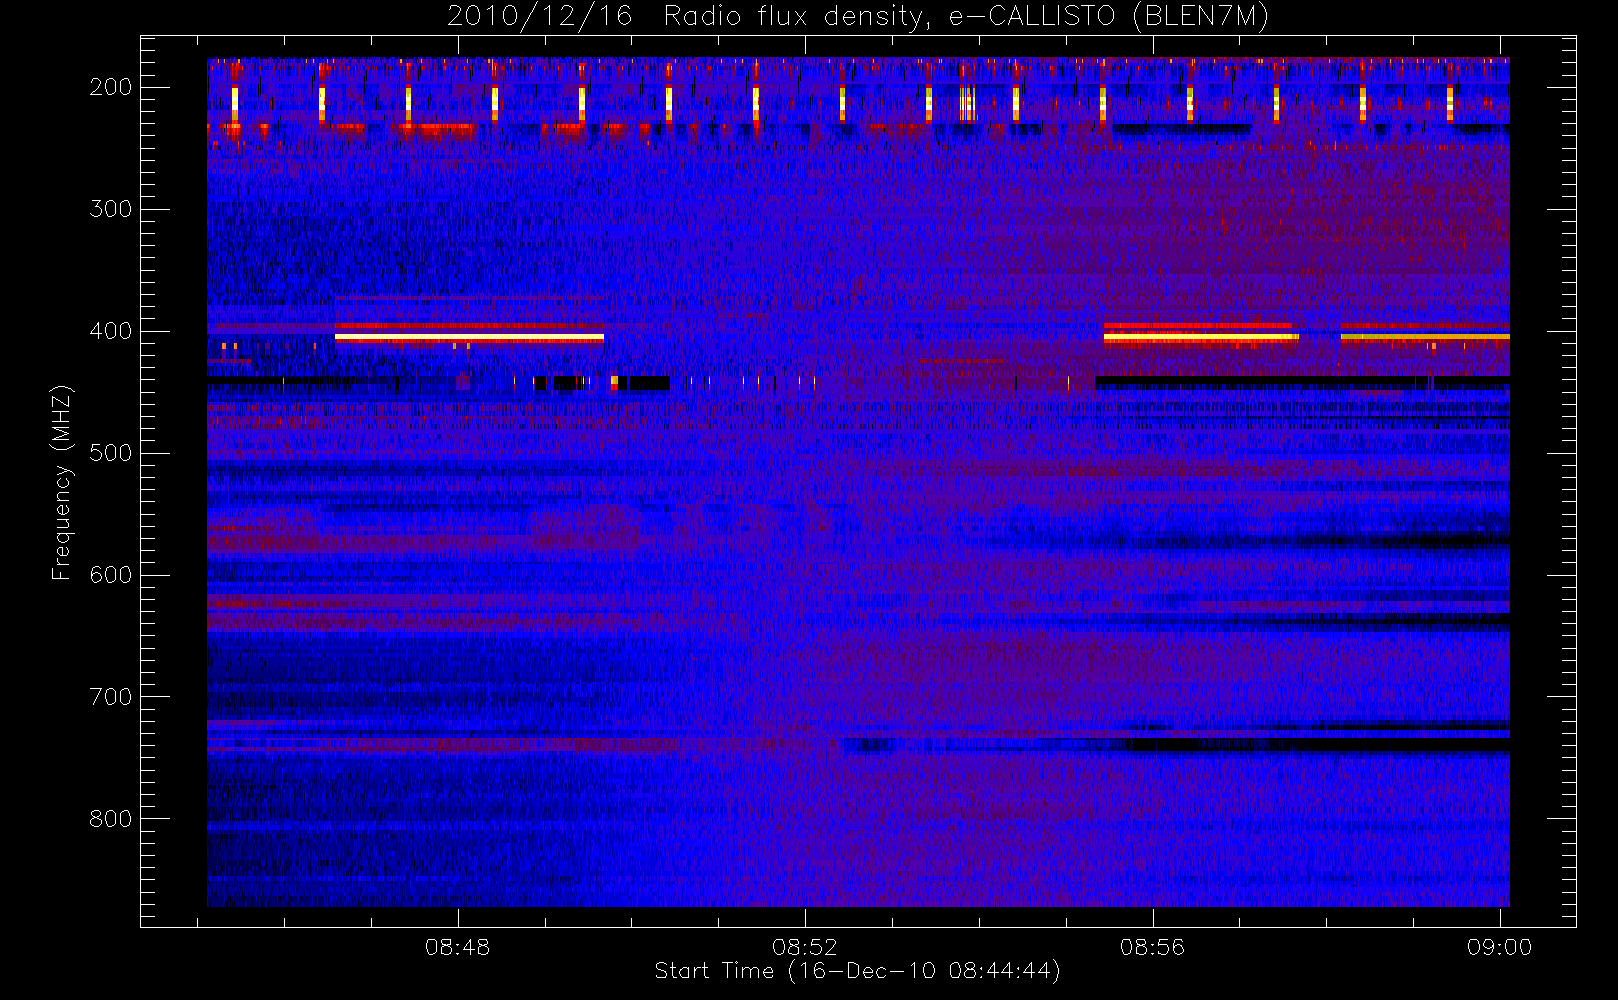Click the 600 frequency axis label
The height and width of the screenshot is (1000, 1618).
tap(111, 575)
